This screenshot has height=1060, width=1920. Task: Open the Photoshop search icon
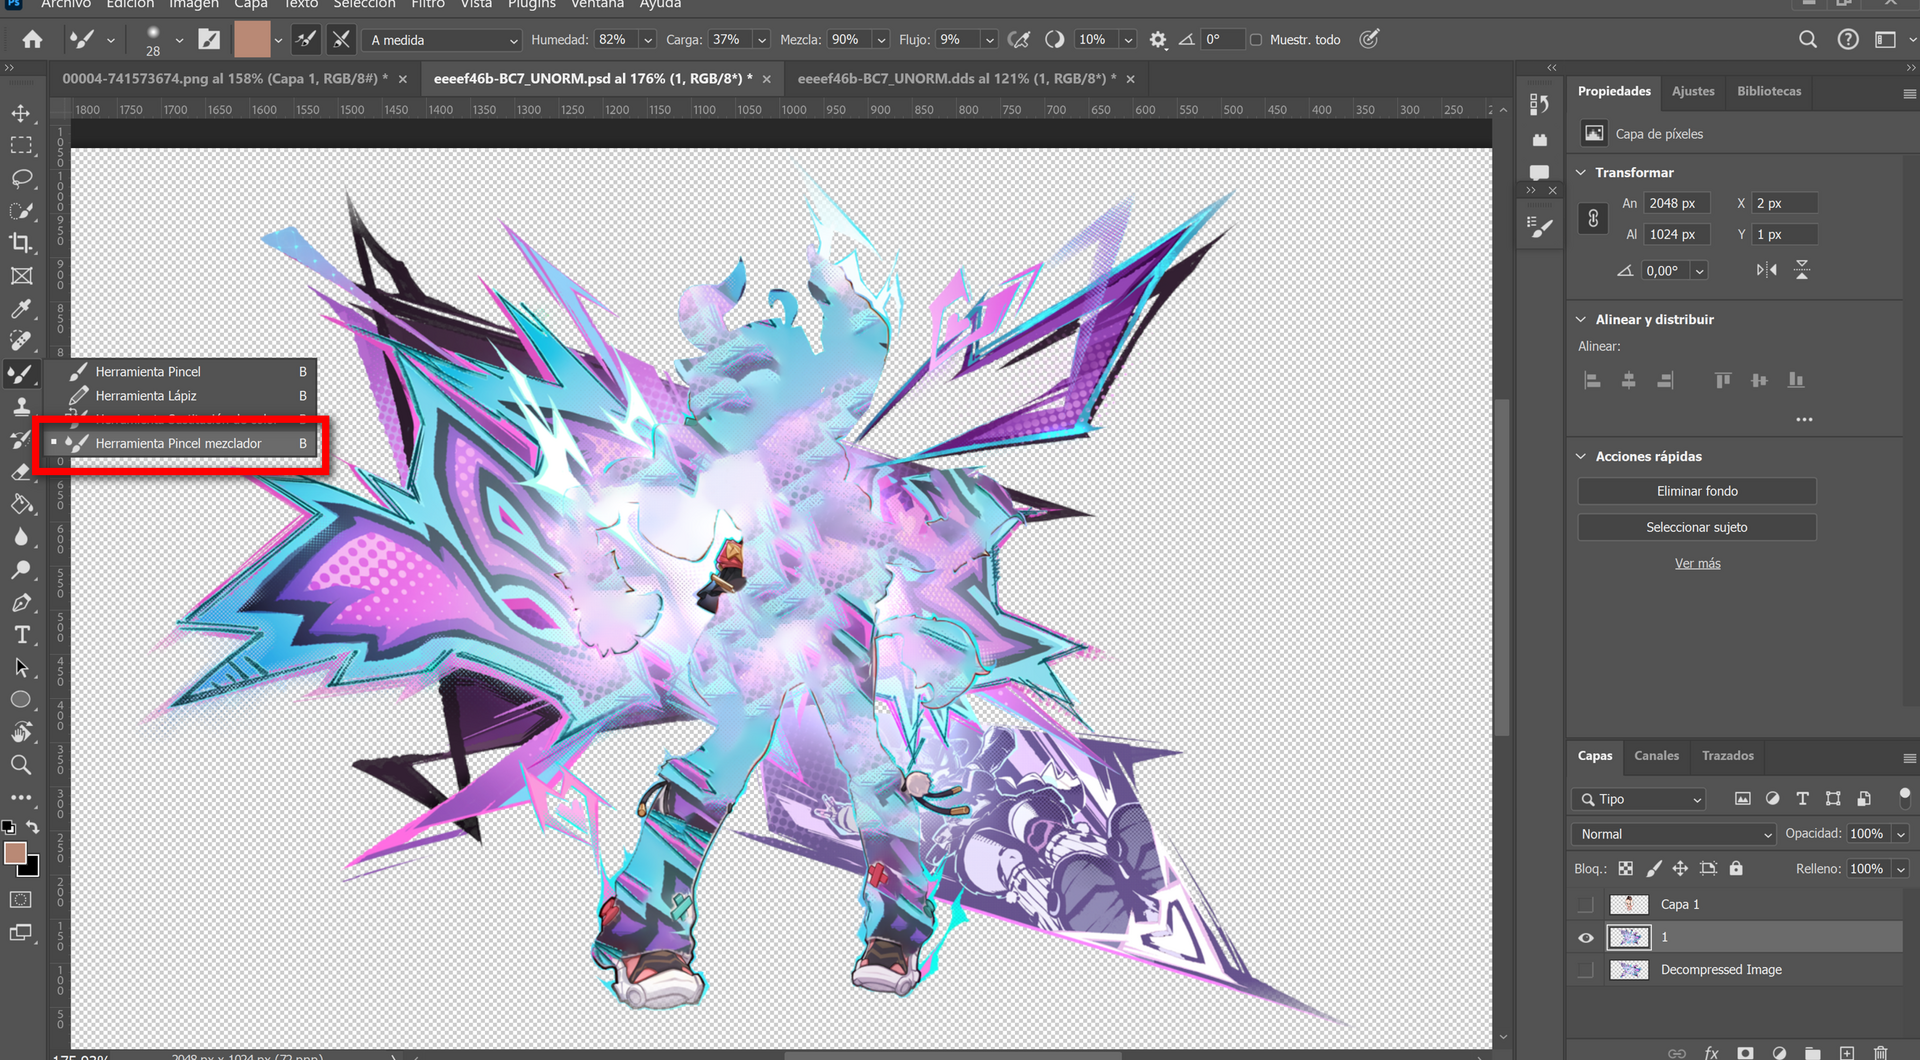(x=1808, y=39)
